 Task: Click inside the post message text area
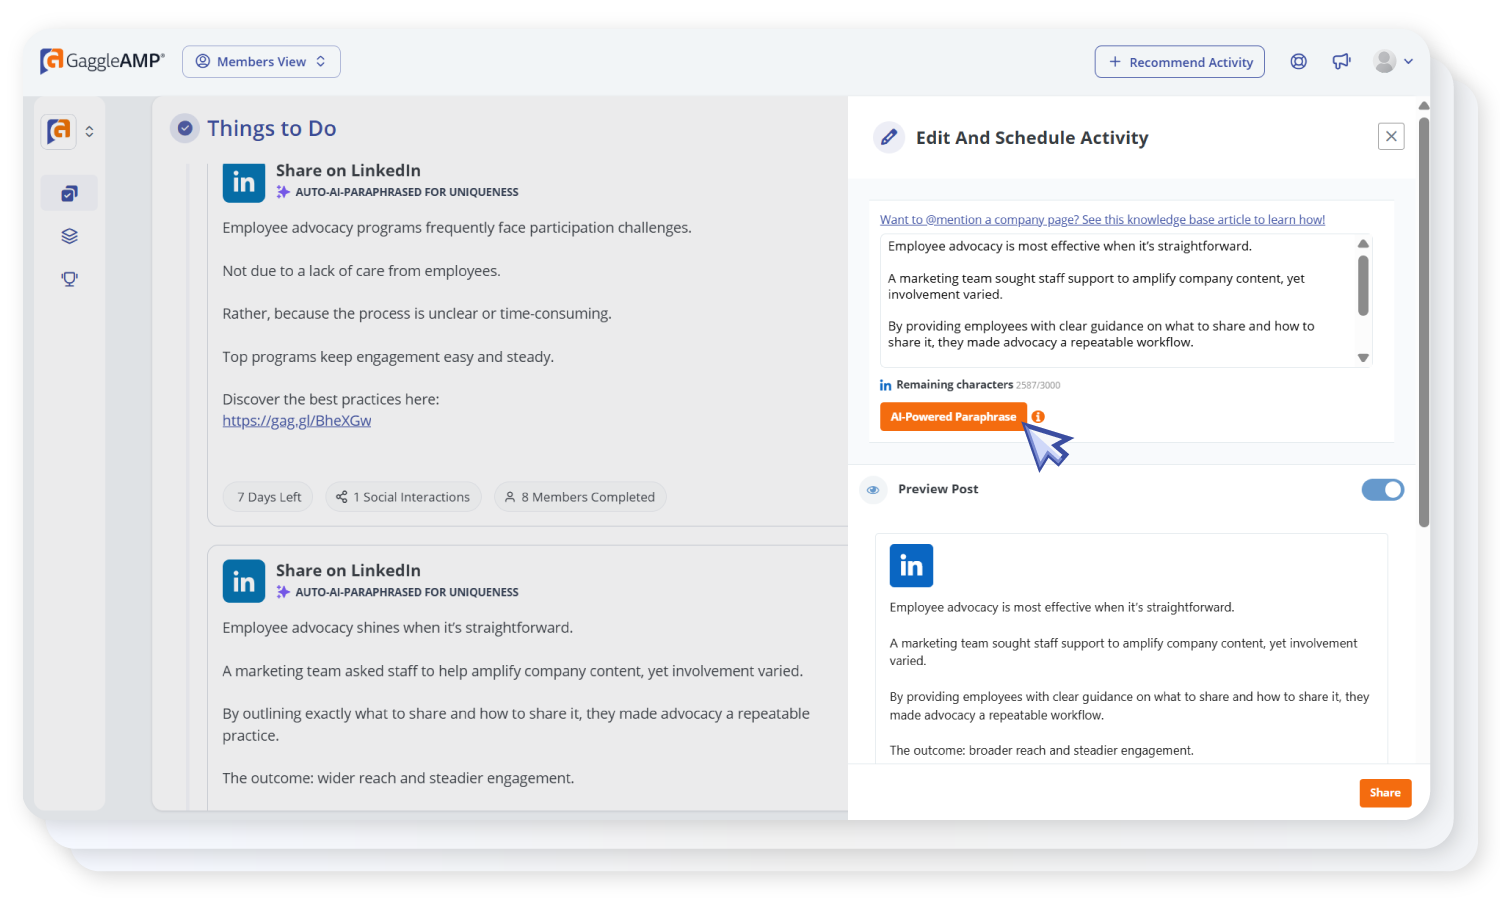(1110, 300)
